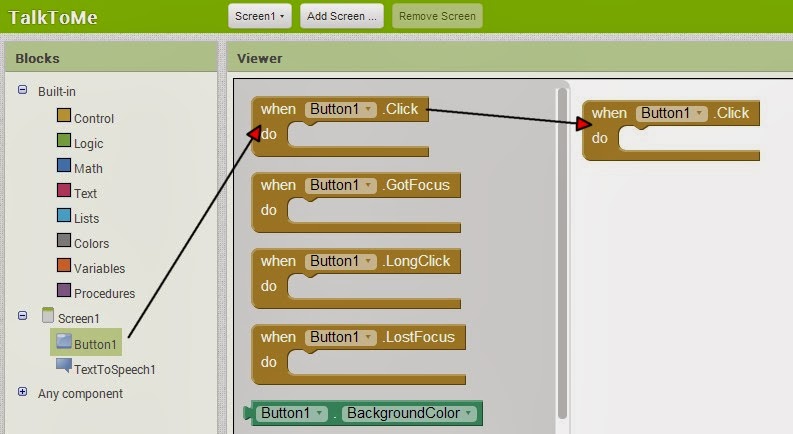This screenshot has width=793, height=434.
Task: Select the Logic blocks color icon
Action: coord(64,140)
